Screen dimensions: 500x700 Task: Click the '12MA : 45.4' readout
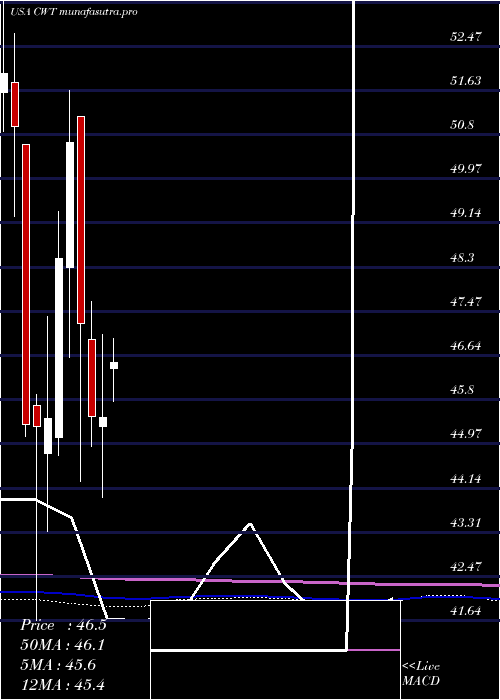62,684
